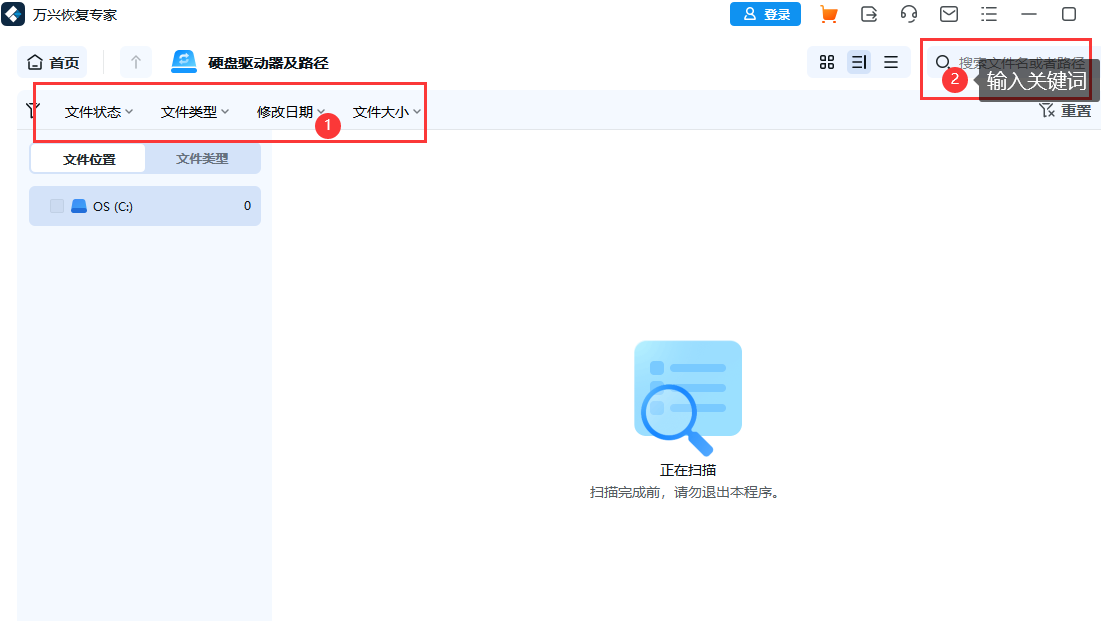Screen dimensions: 1101x621
Task: Check the OS (C:) drive checkbox
Action: (x=56, y=206)
